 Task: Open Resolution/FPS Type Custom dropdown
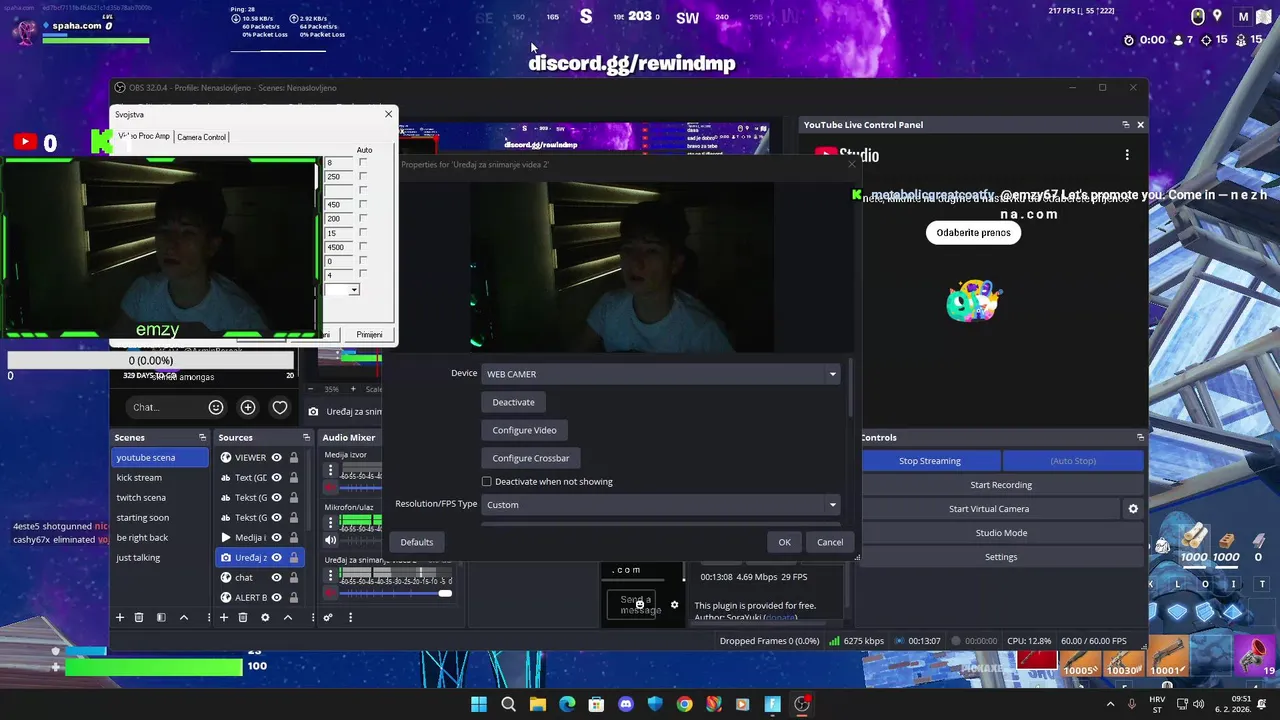click(x=661, y=505)
